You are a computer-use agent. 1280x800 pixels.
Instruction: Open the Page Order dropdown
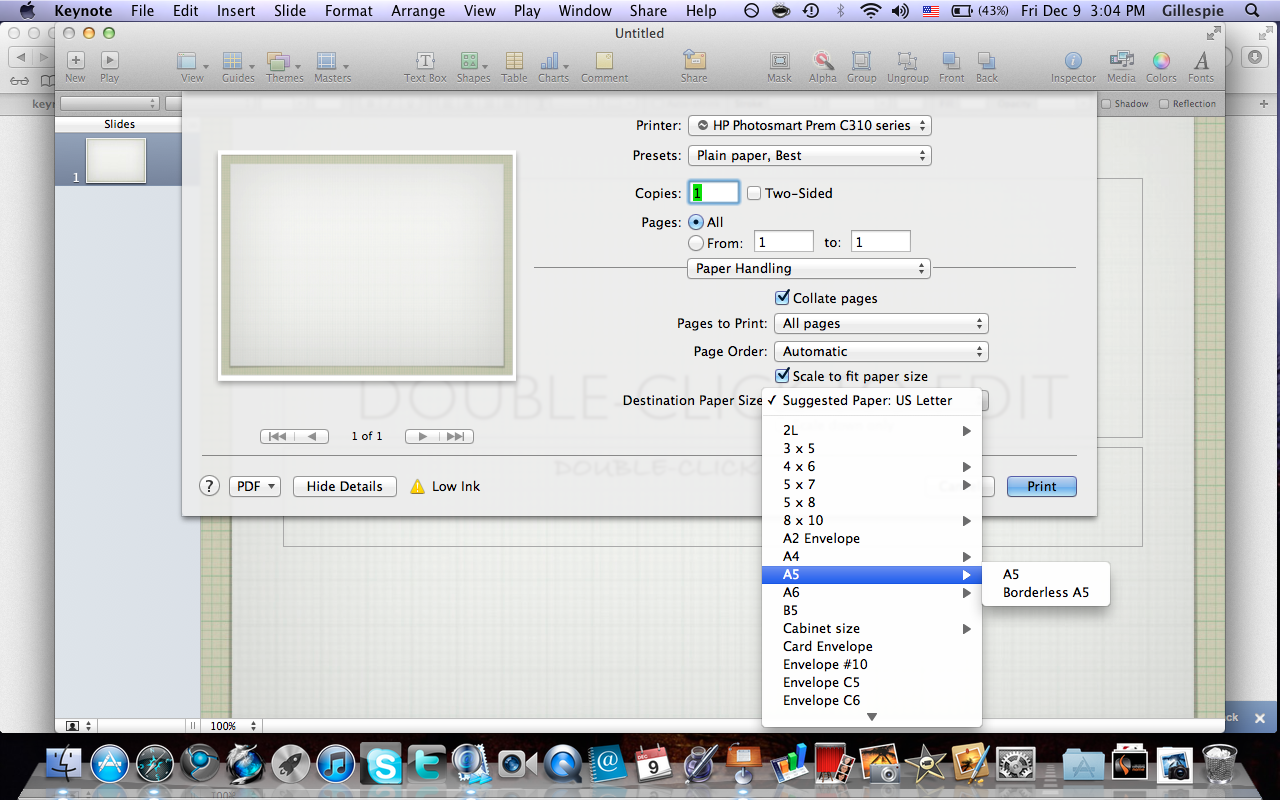click(x=881, y=351)
